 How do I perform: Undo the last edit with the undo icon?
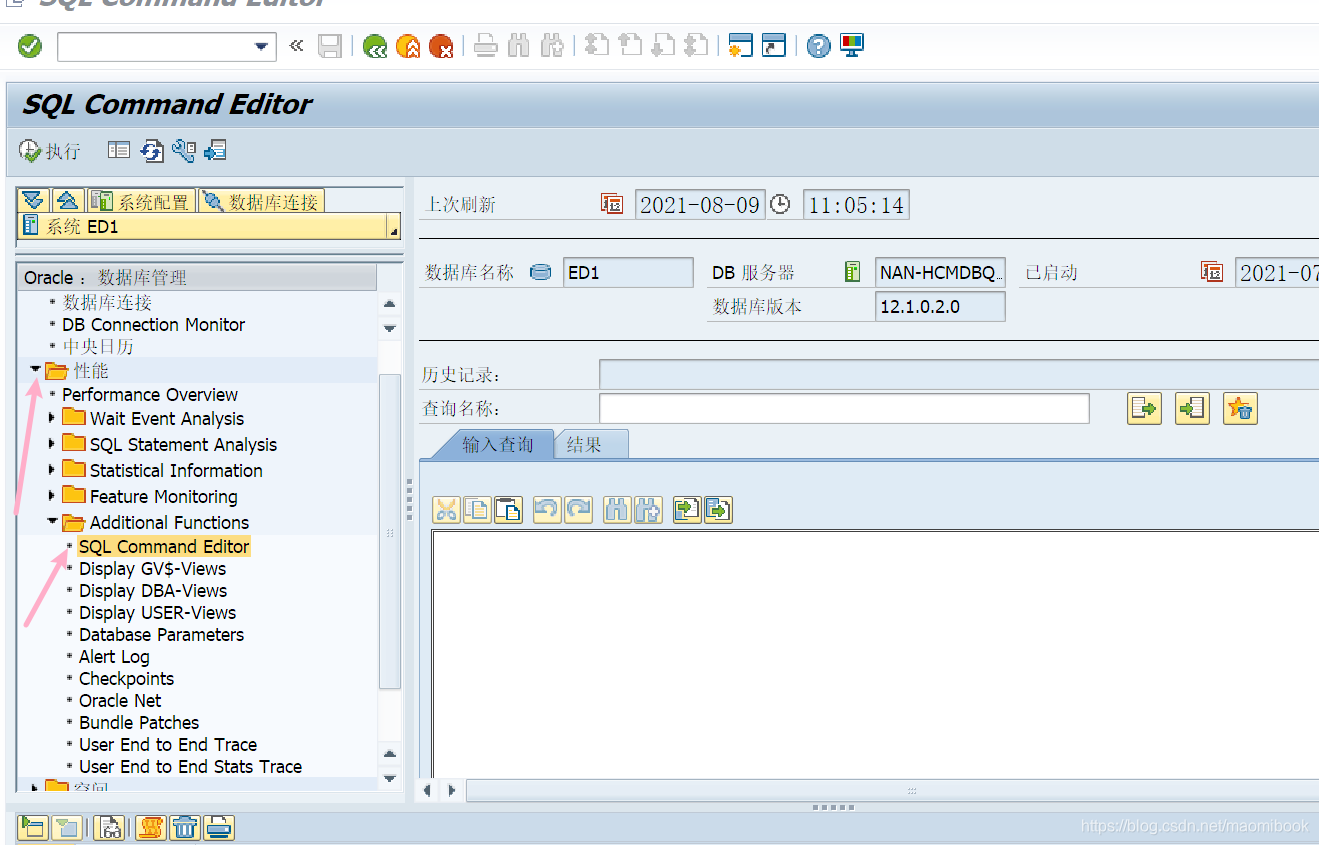pos(546,509)
